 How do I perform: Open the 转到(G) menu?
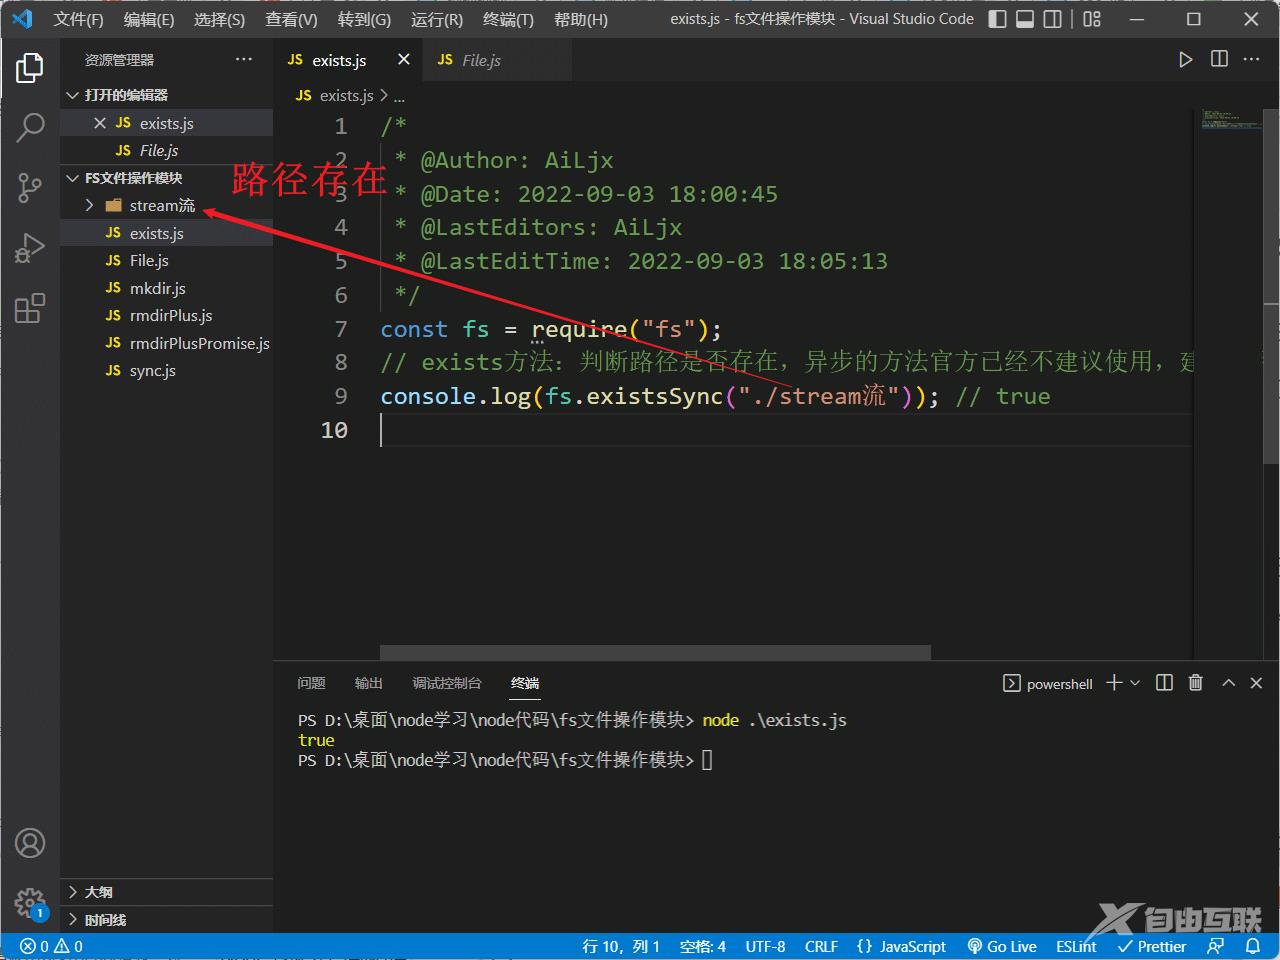(x=364, y=19)
